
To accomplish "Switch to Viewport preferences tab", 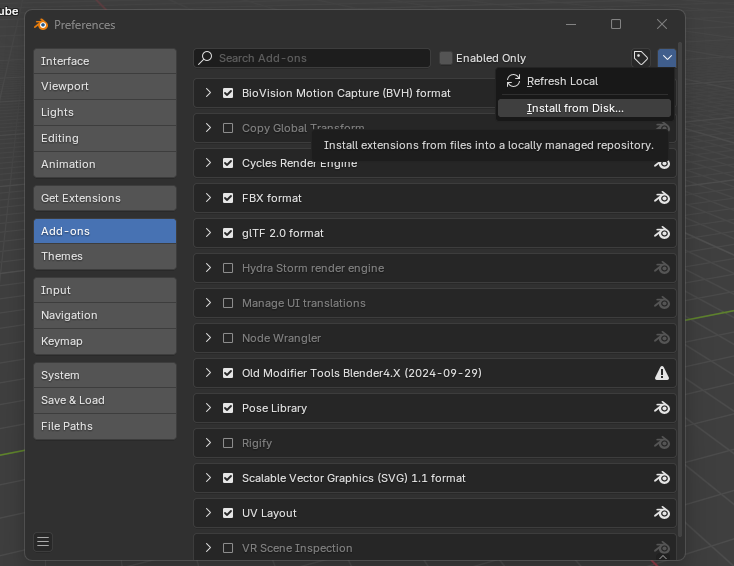I will [105, 86].
